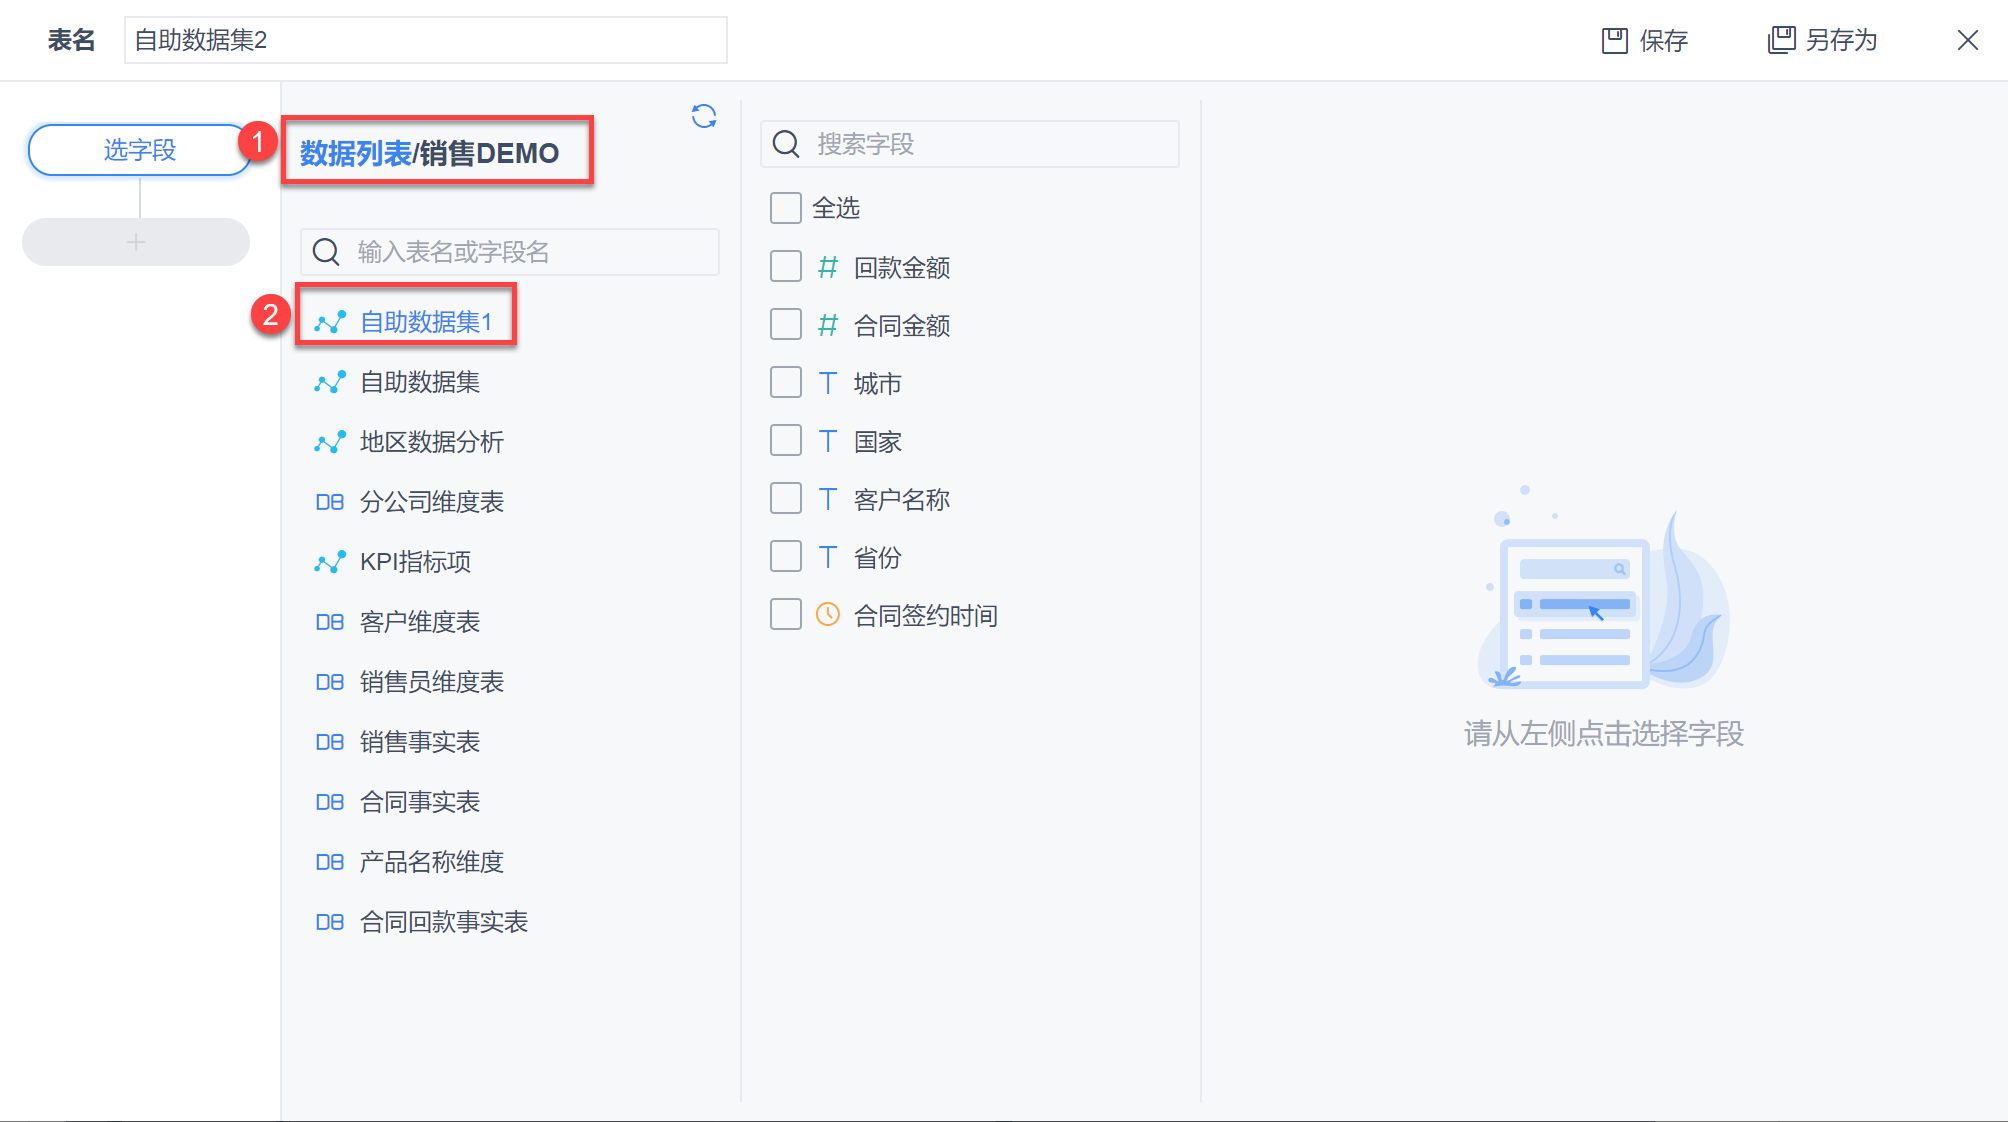Click the save disk icon

pos(1614,40)
